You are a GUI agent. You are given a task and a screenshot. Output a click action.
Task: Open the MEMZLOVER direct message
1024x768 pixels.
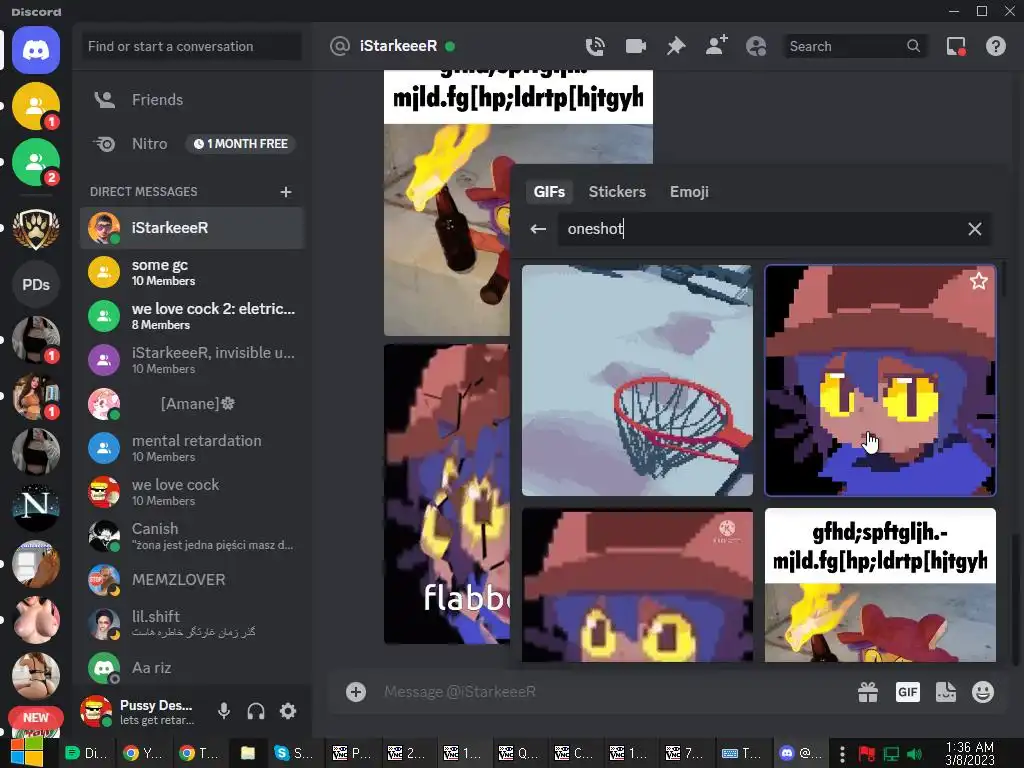(x=192, y=580)
